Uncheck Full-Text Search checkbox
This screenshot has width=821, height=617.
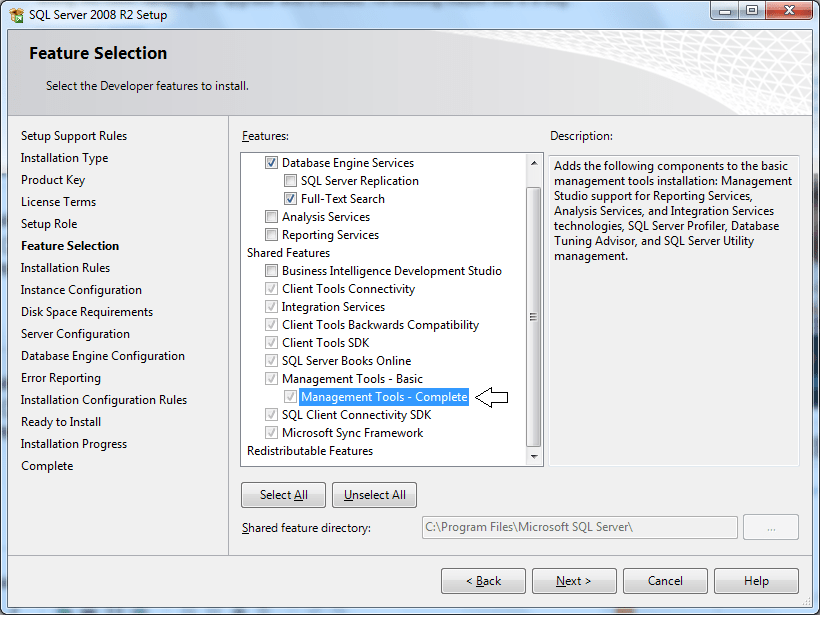pyautogui.click(x=290, y=199)
